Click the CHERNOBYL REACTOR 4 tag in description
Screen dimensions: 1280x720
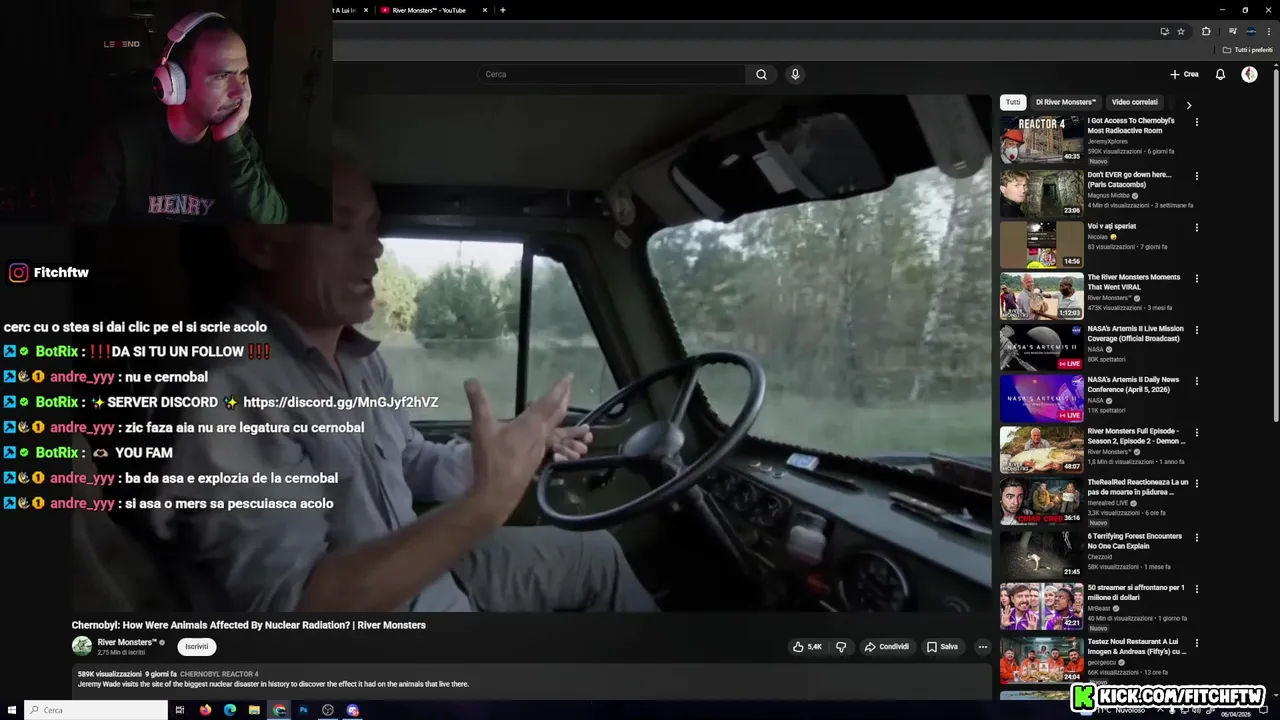219,674
